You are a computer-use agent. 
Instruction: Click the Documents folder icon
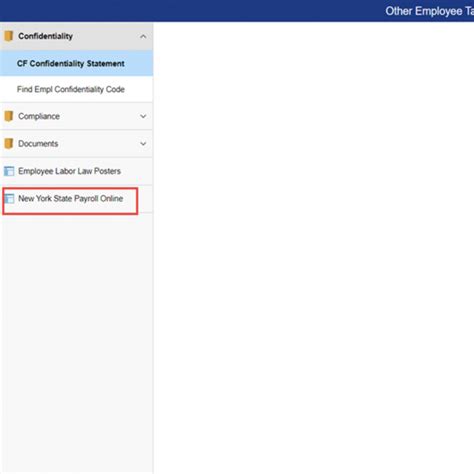click(x=9, y=143)
